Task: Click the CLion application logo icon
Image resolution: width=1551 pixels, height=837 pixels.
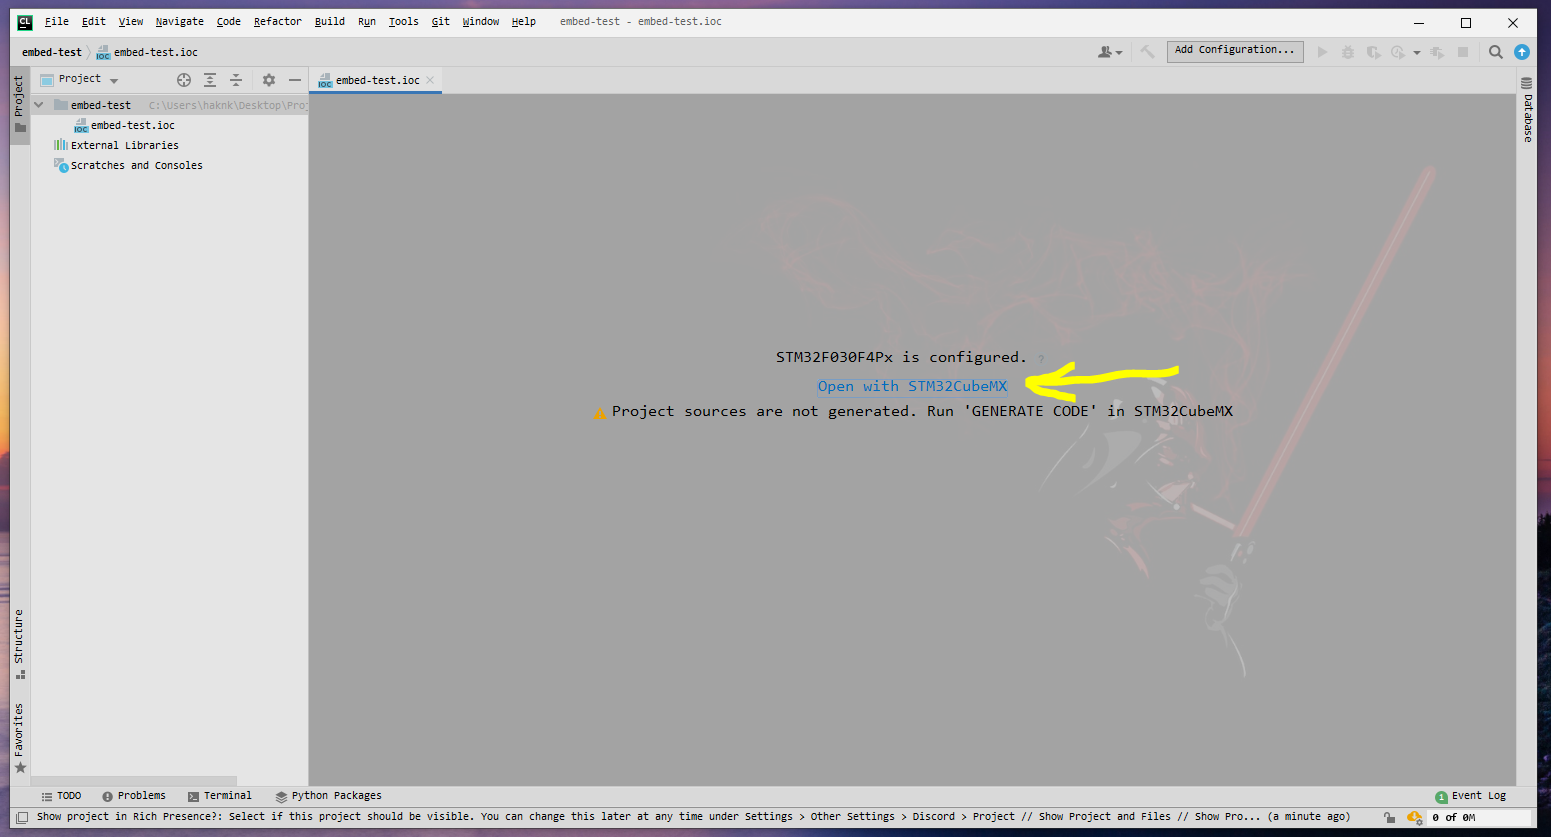Action: (x=25, y=22)
